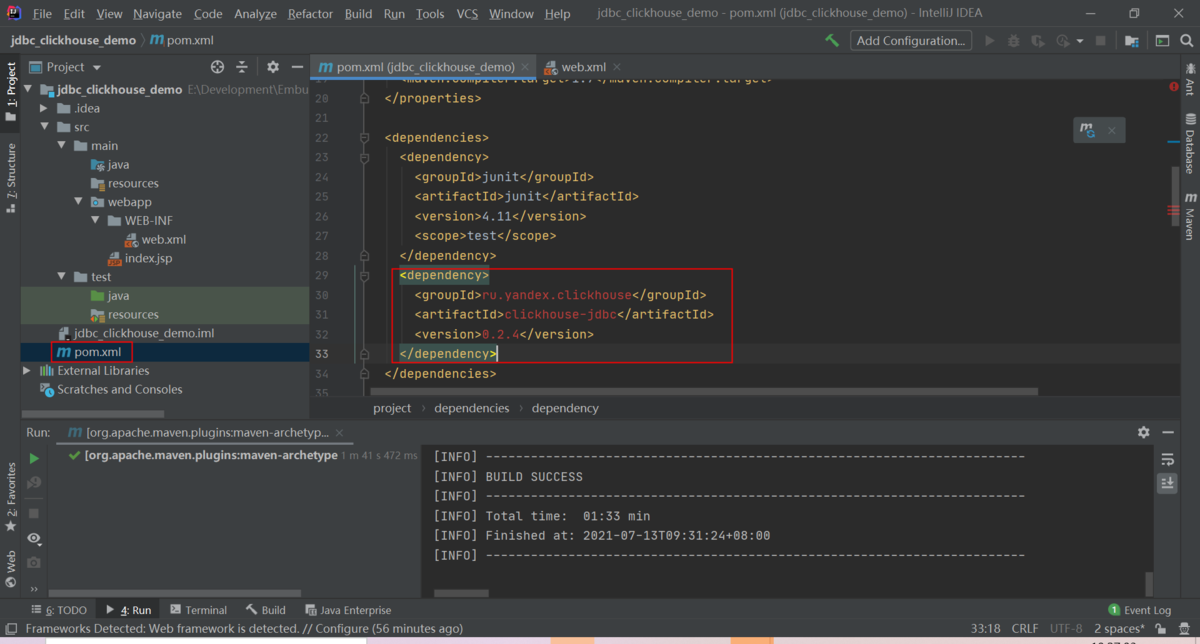
Task: Collapse jdbc_clickhouse_demo root node
Action: 30,89
